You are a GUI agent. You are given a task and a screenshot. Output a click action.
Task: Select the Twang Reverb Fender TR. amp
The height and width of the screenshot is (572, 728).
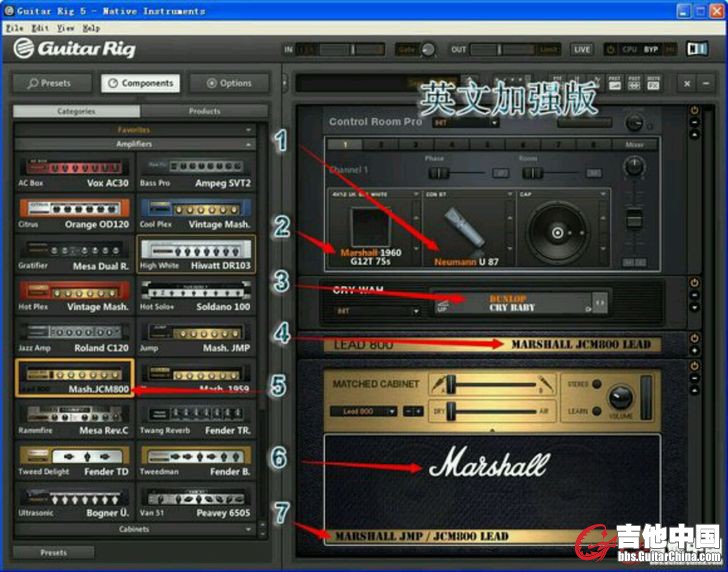pos(195,419)
